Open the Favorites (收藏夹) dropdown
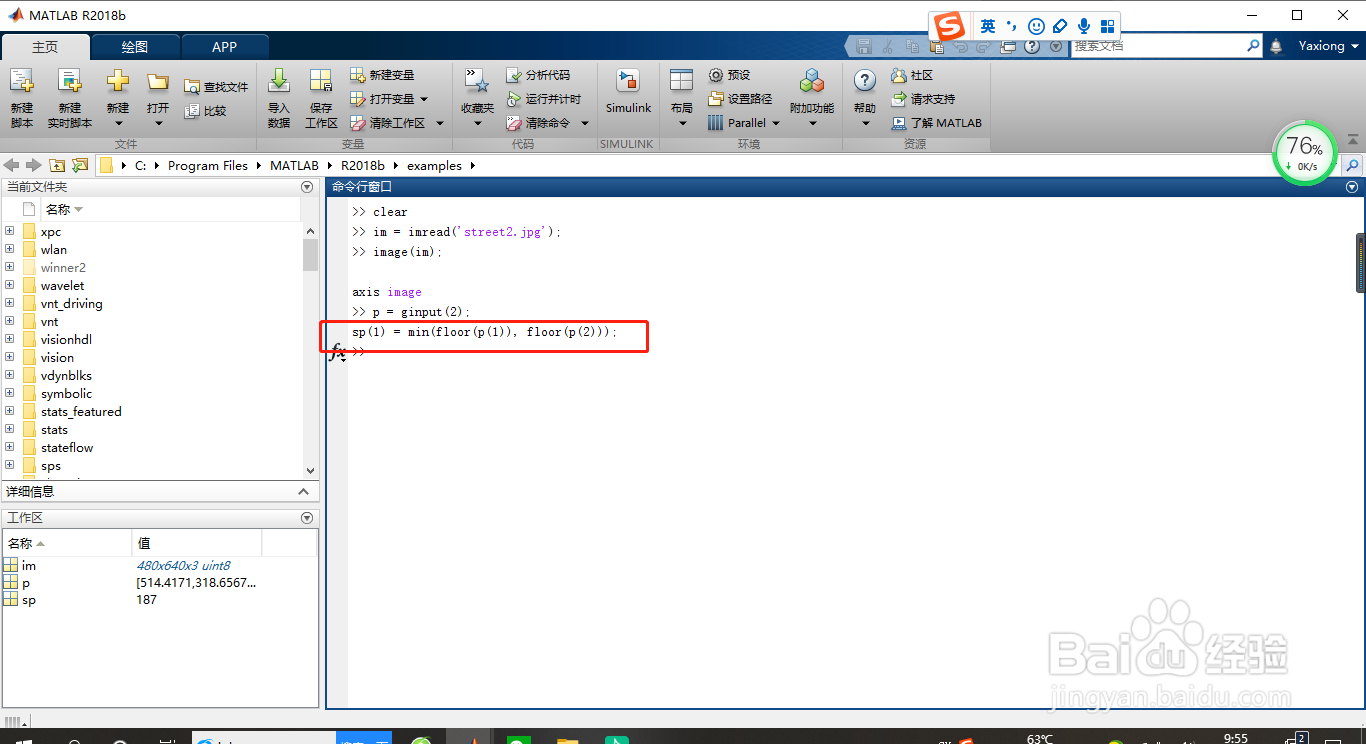Screen dimensions: 1366x744 477,98
